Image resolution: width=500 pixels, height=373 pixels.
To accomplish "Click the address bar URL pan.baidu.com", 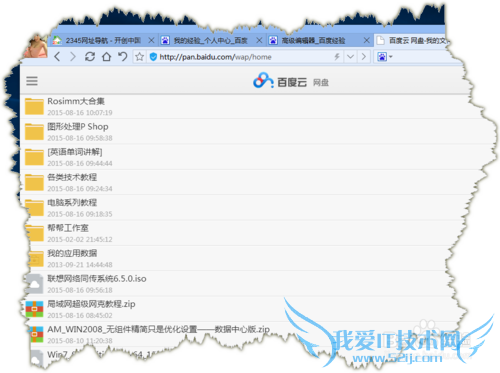I will [215, 57].
